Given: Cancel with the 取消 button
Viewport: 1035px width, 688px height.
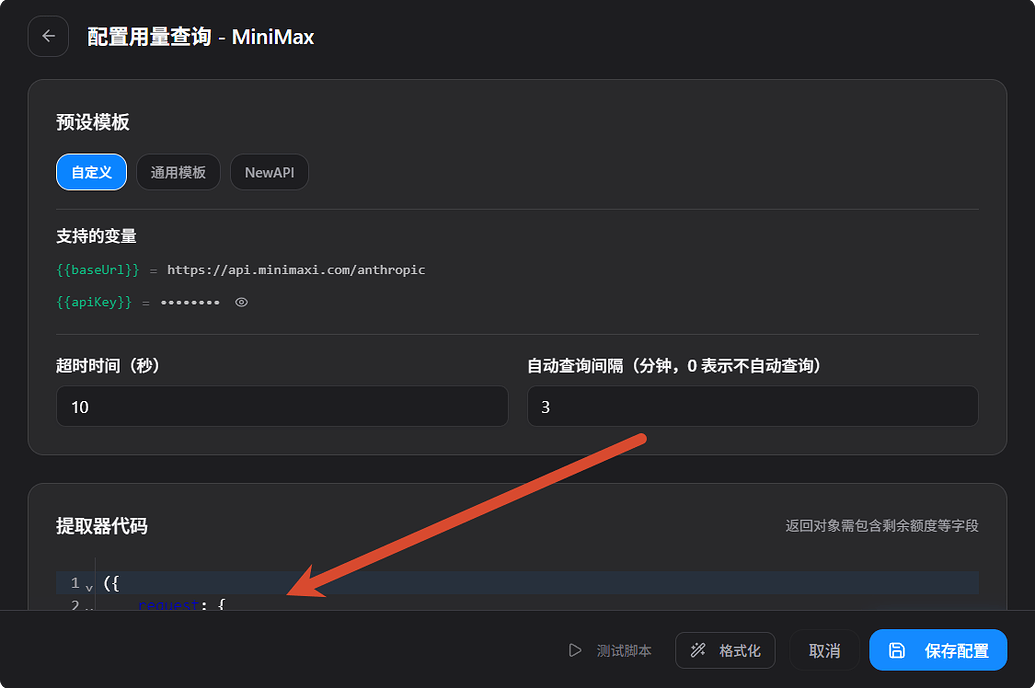Looking at the screenshot, I should tap(824, 650).
